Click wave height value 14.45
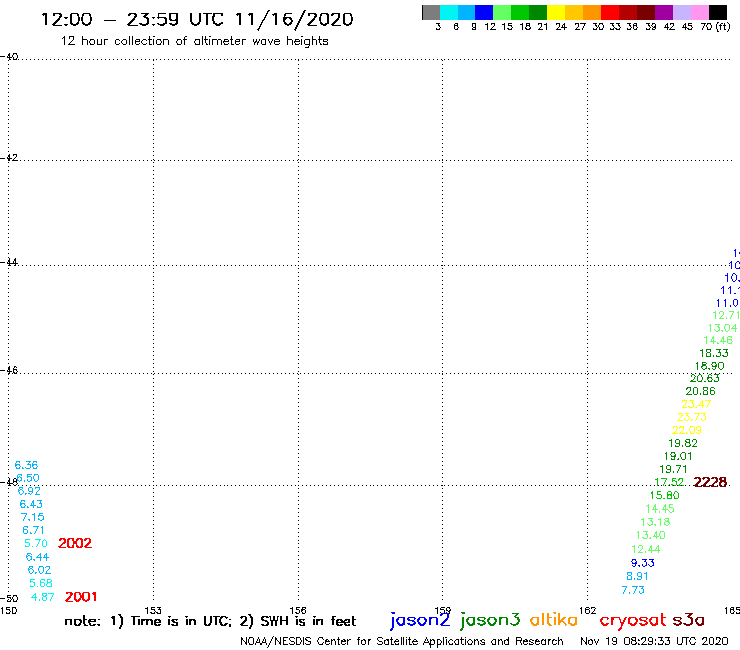Image resolution: width=740 pixels, height=650 pixels. point(660,509)
